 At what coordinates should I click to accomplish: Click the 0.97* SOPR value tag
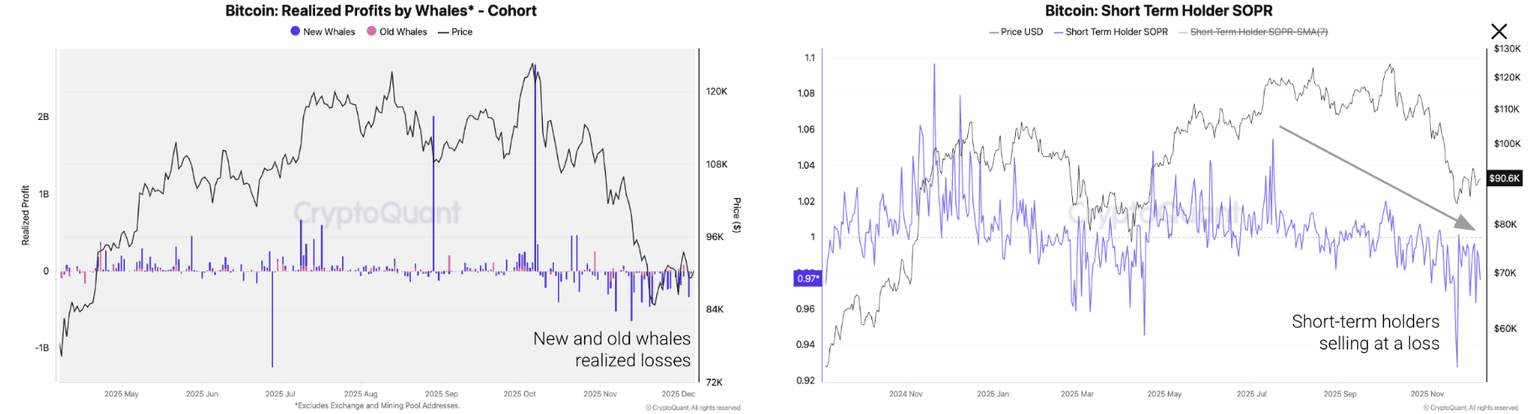pos(807,277)
